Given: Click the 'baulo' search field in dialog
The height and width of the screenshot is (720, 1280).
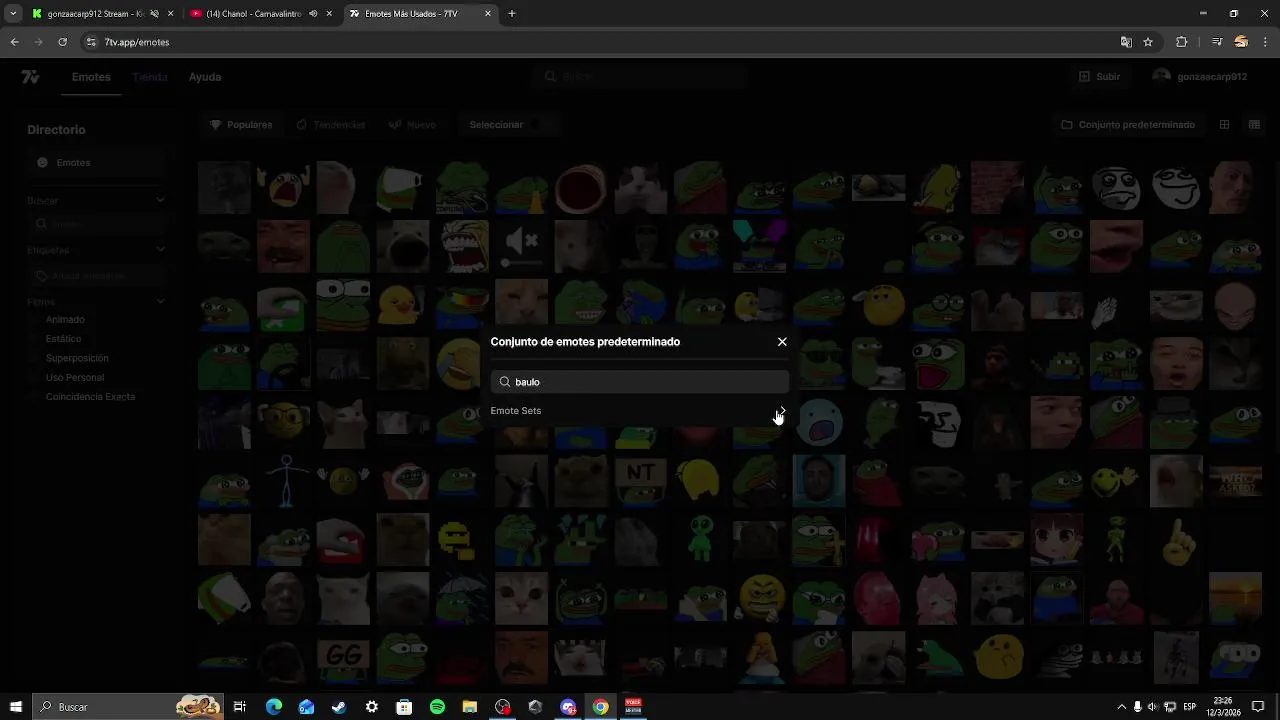Looking at the screenshot, I should tap(640, 382).
